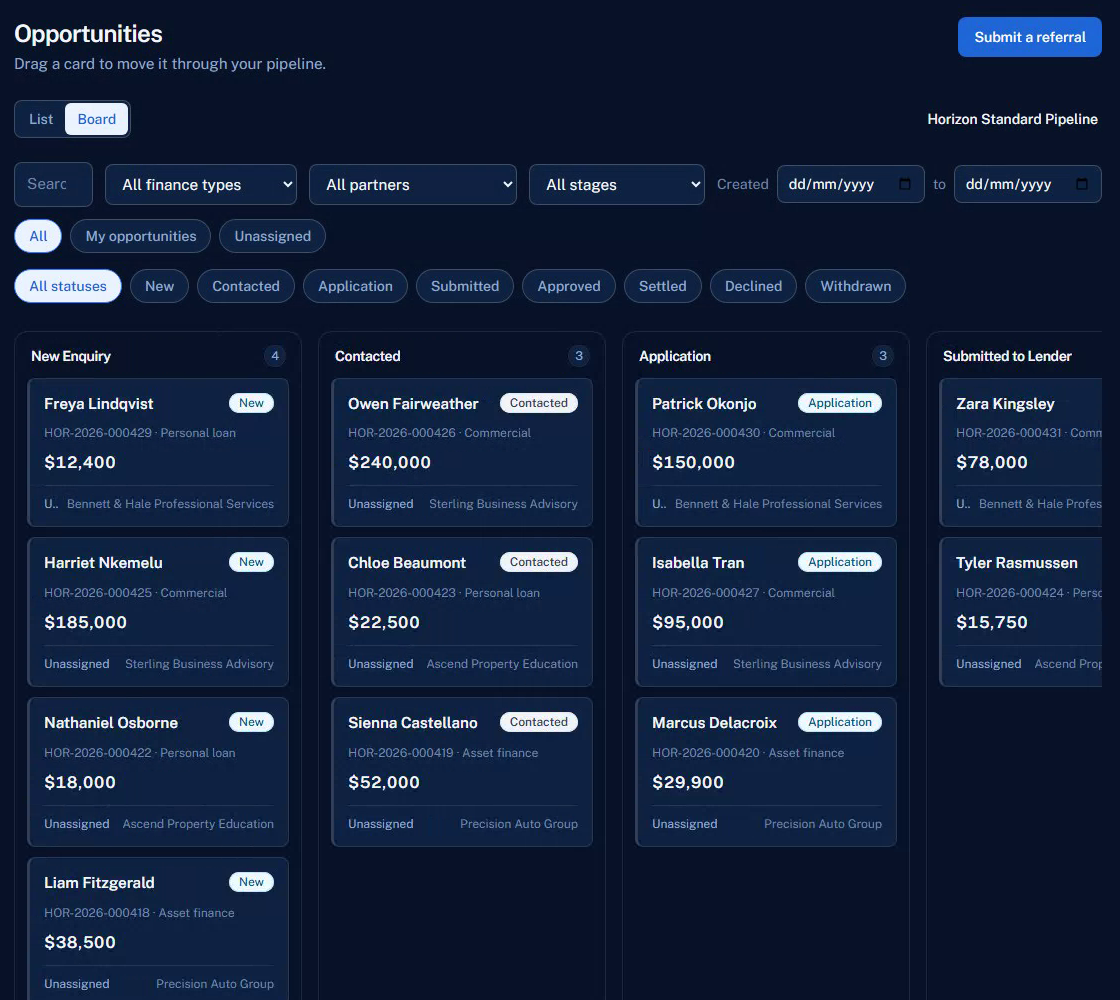Open All finance types dropdown
Screen dimensions: 1120x1000
click(x=201, y=185)
